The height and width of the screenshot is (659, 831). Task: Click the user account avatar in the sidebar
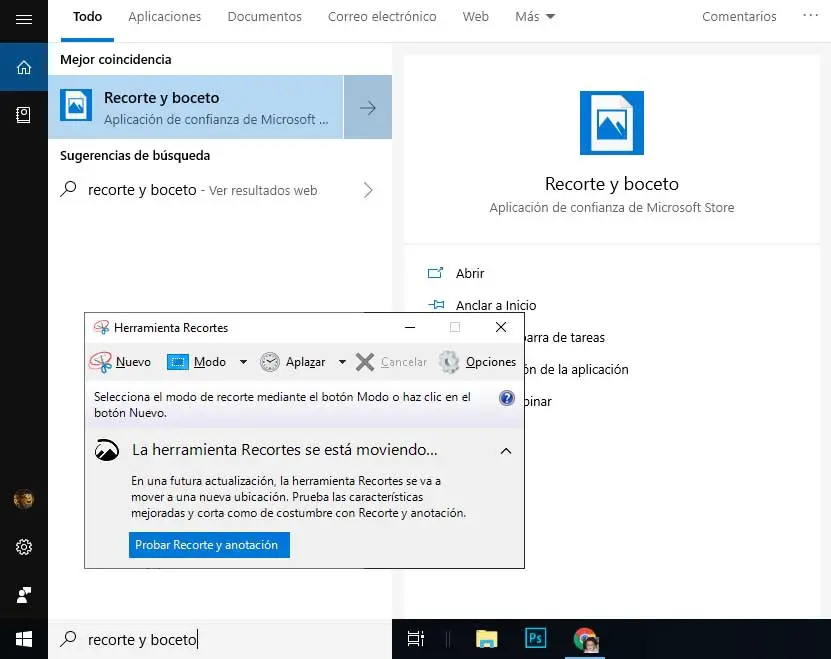coord(23,499)
